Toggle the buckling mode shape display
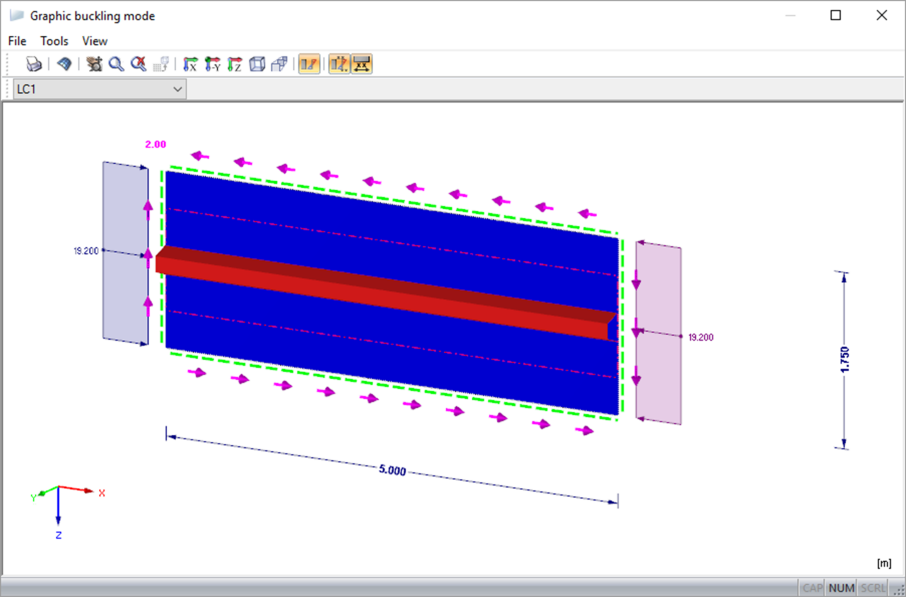This screenshot has height=597, width=906. pos(309,64)
